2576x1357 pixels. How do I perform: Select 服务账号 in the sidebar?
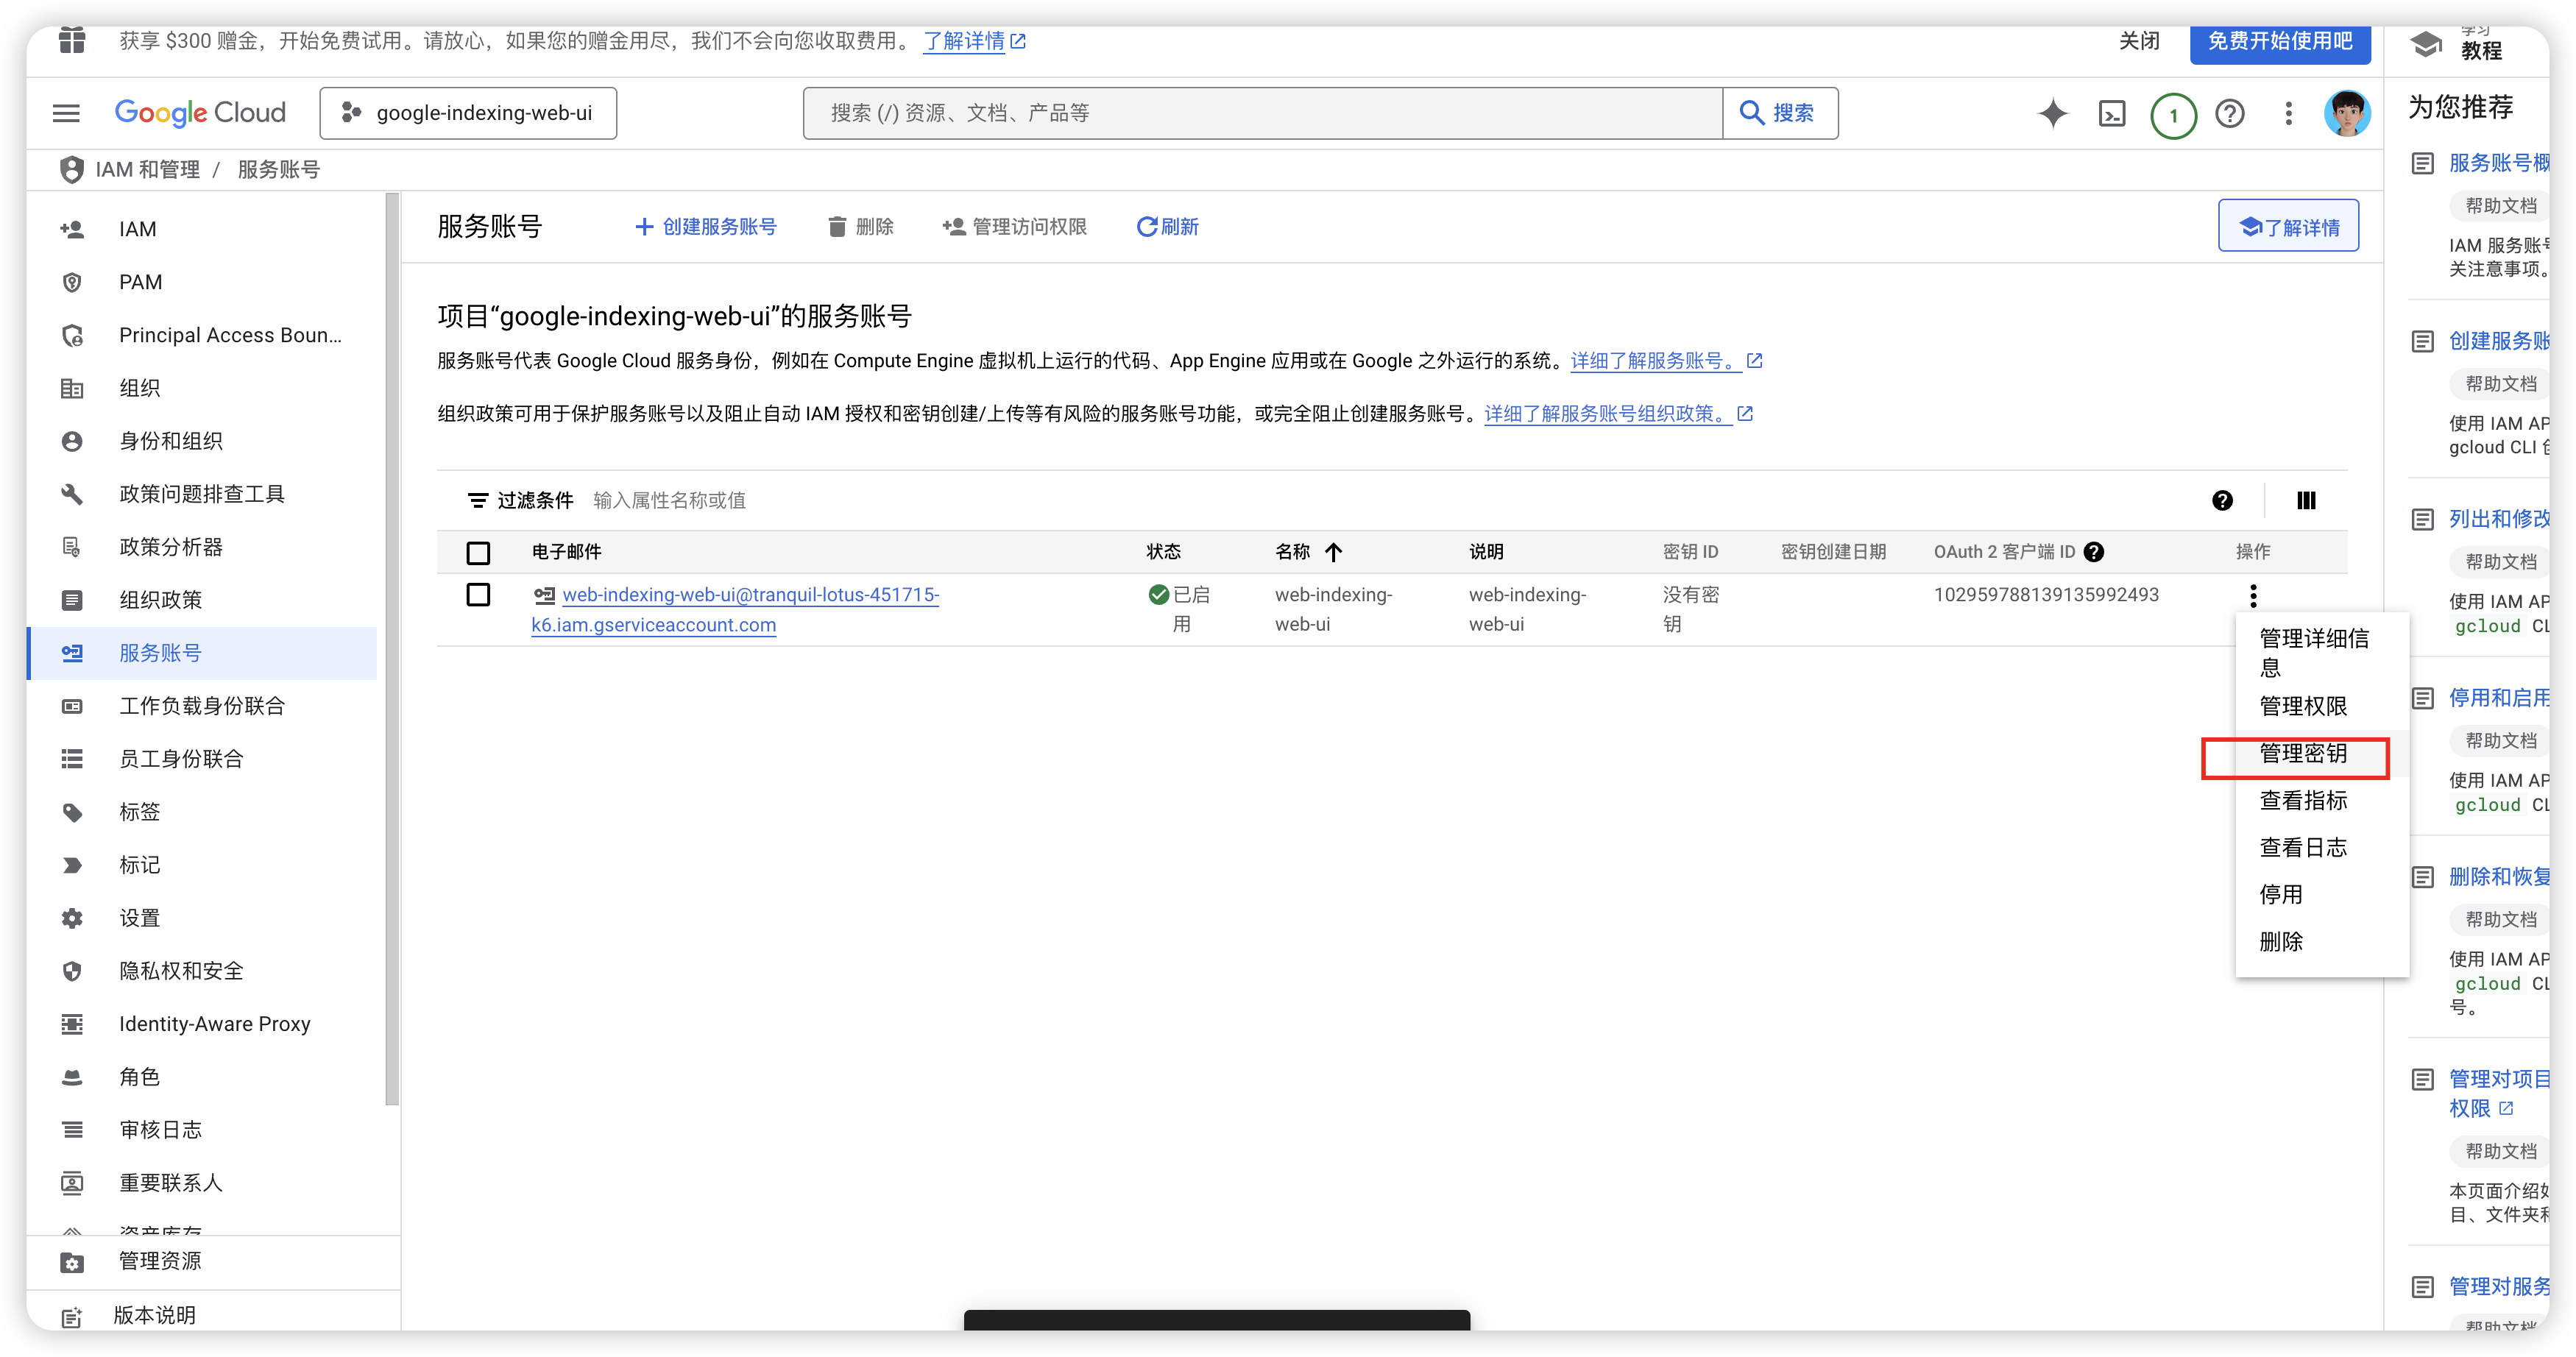[202, 653]
